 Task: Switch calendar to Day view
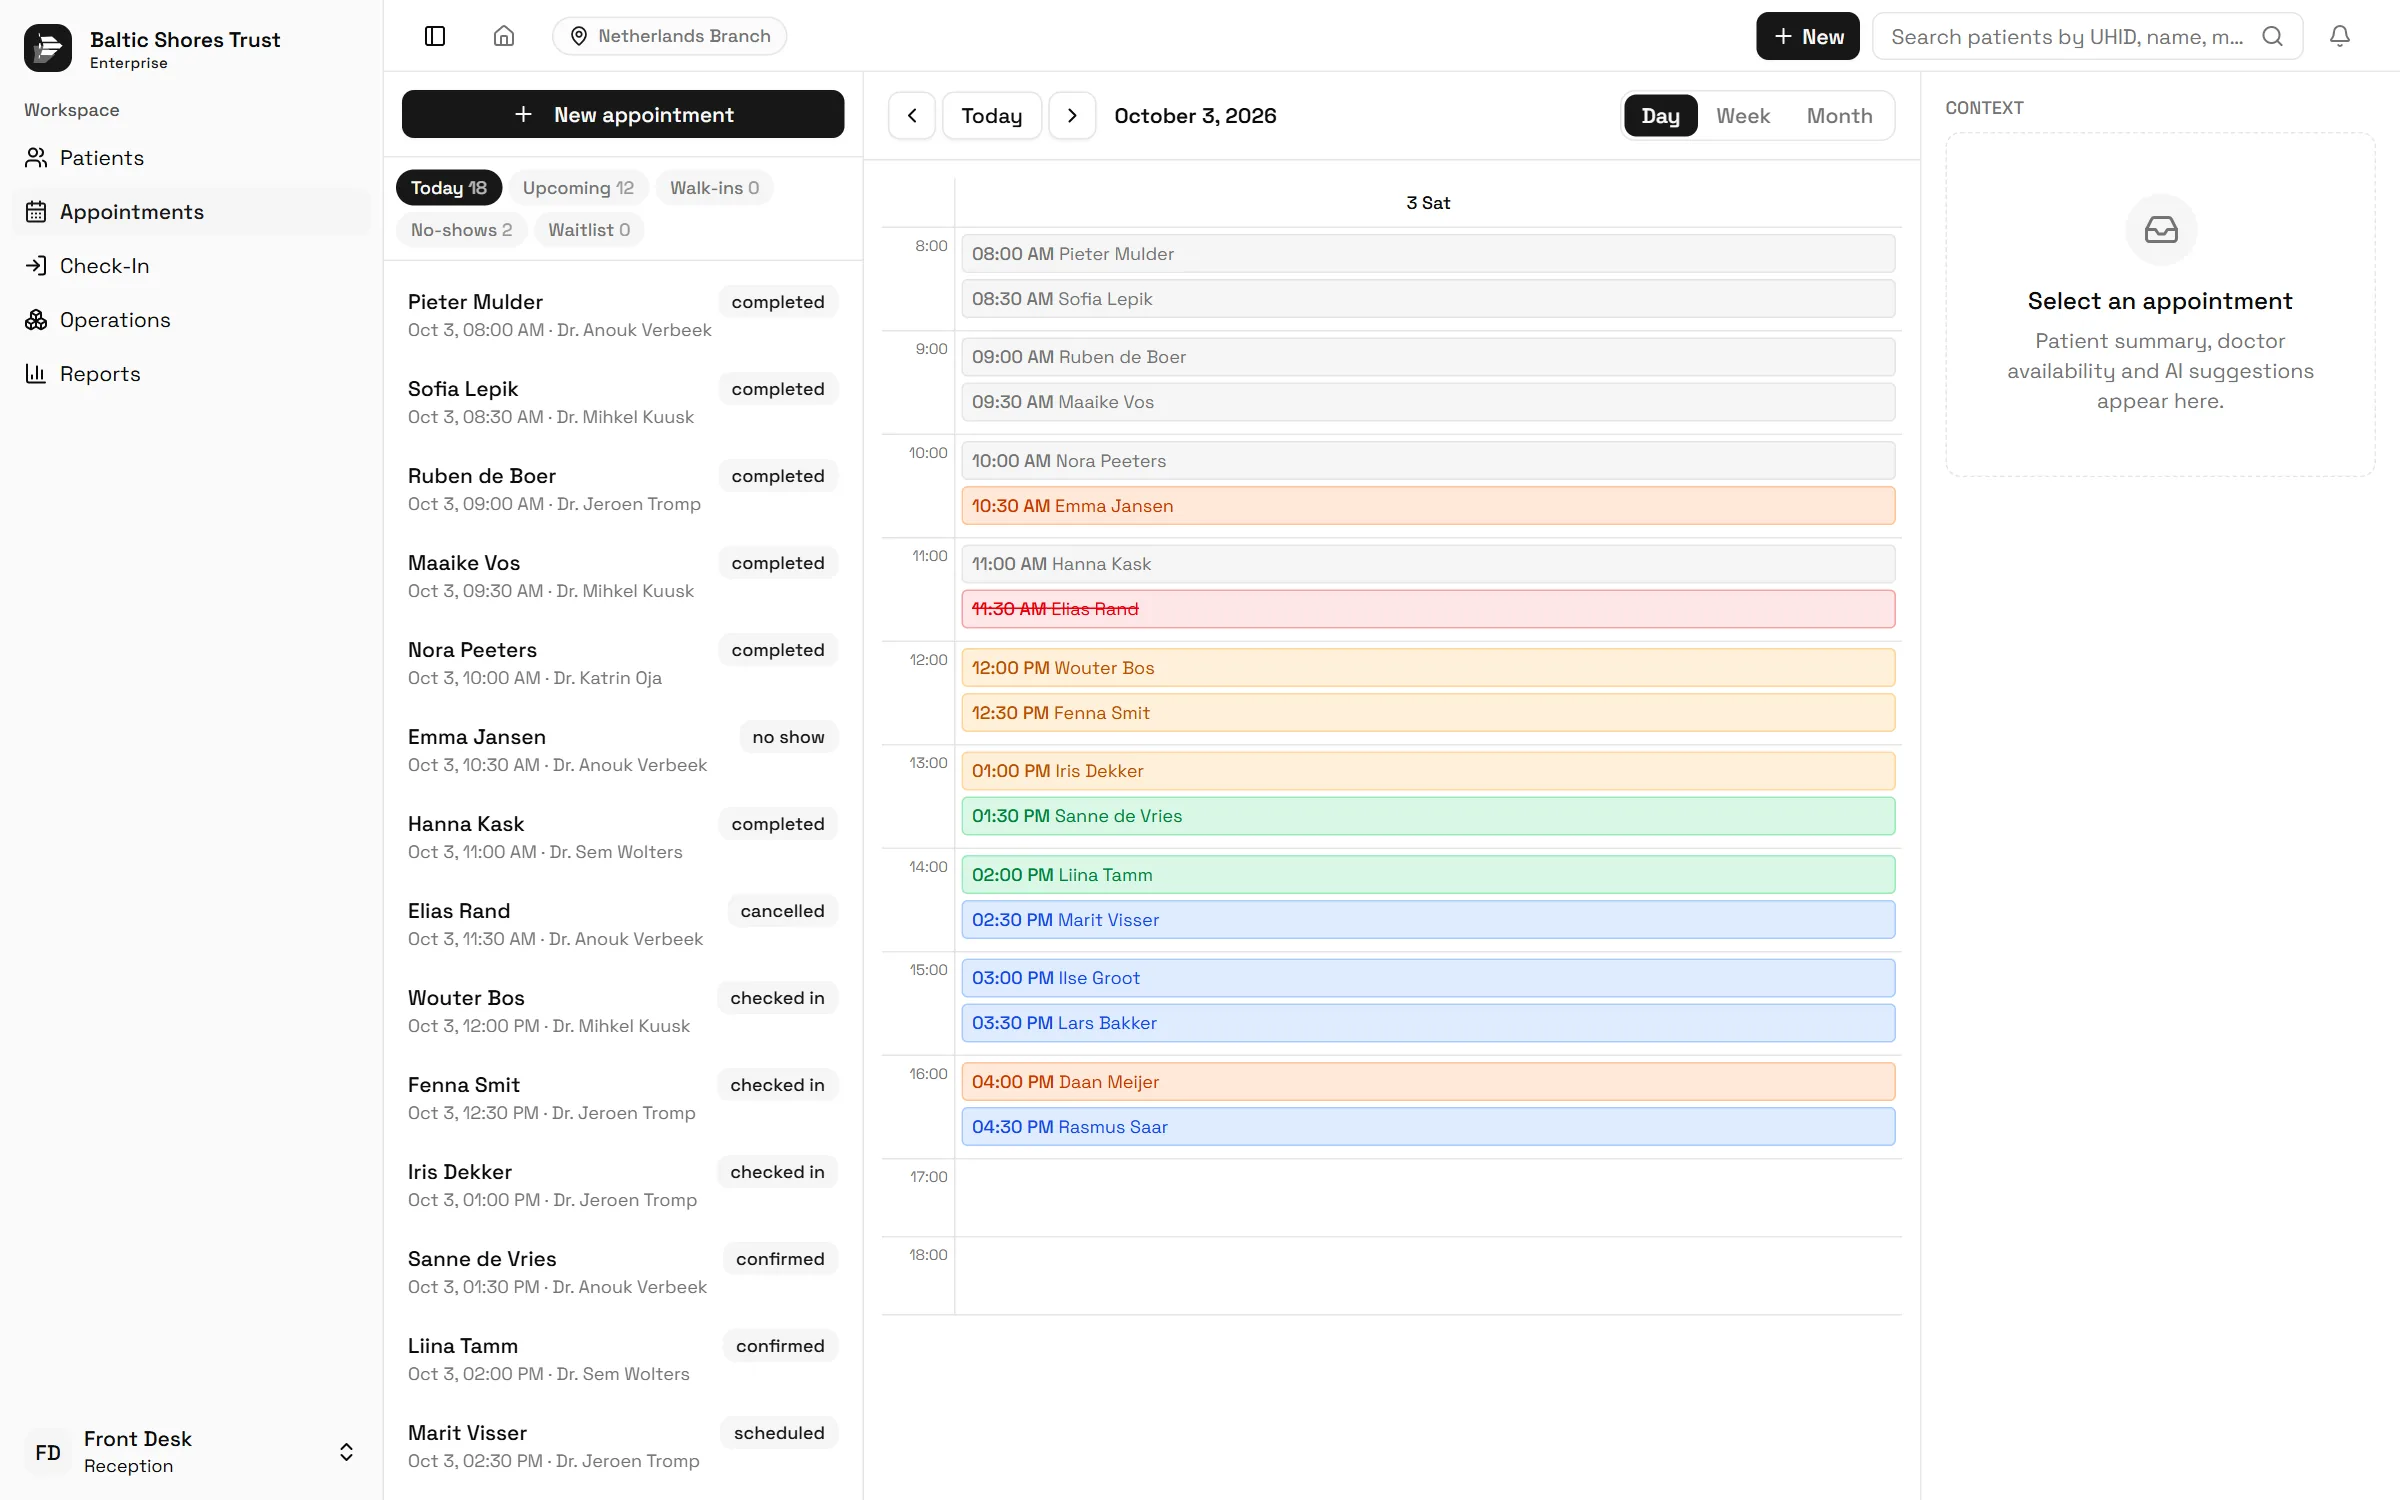[1660, 116]
